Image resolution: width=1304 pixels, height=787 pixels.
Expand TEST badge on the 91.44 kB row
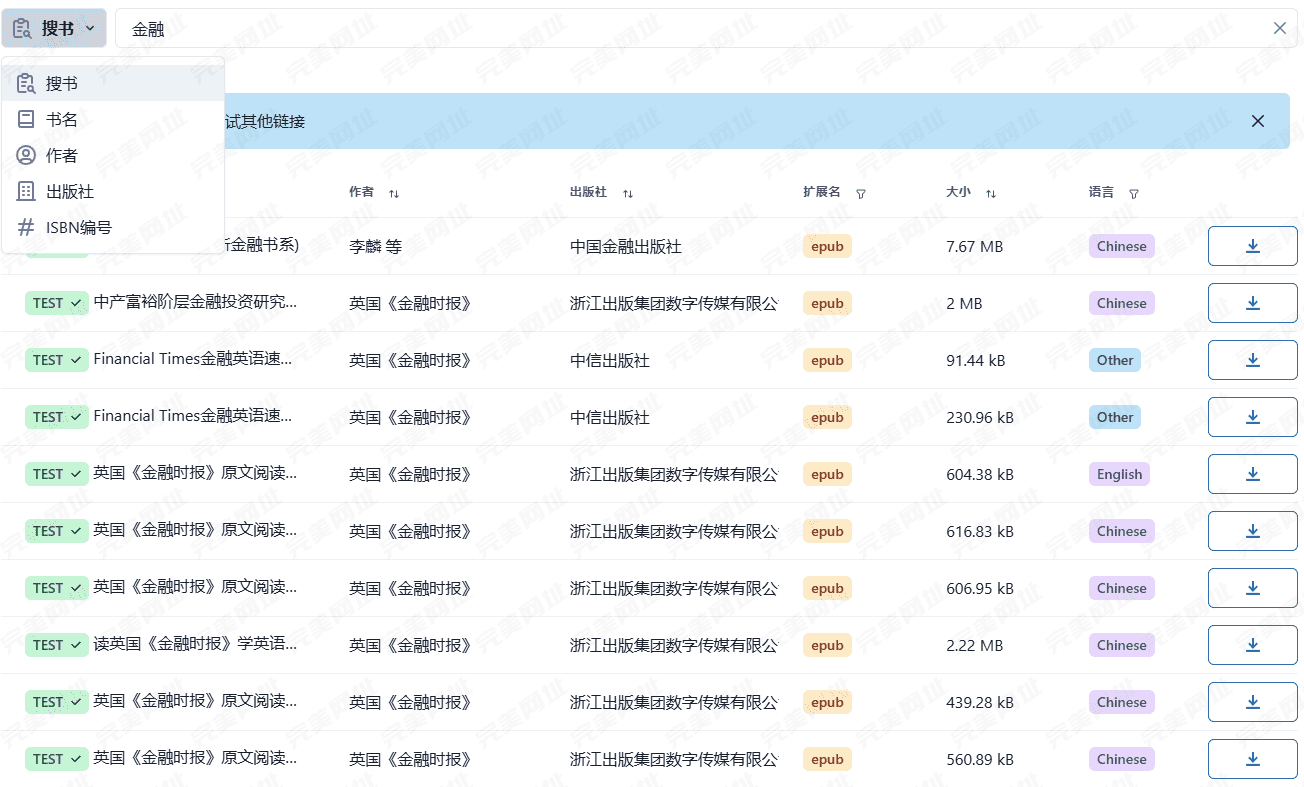[57, 360]
